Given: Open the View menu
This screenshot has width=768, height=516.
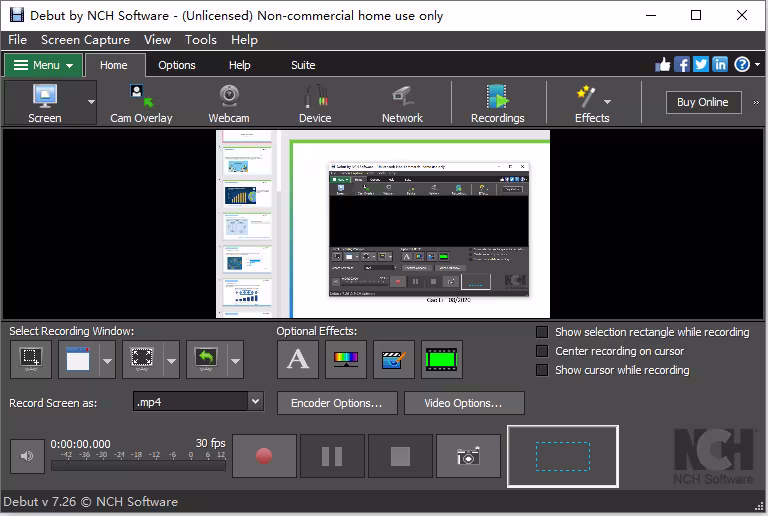Looking at the screenshot, I should coord(157,40).
